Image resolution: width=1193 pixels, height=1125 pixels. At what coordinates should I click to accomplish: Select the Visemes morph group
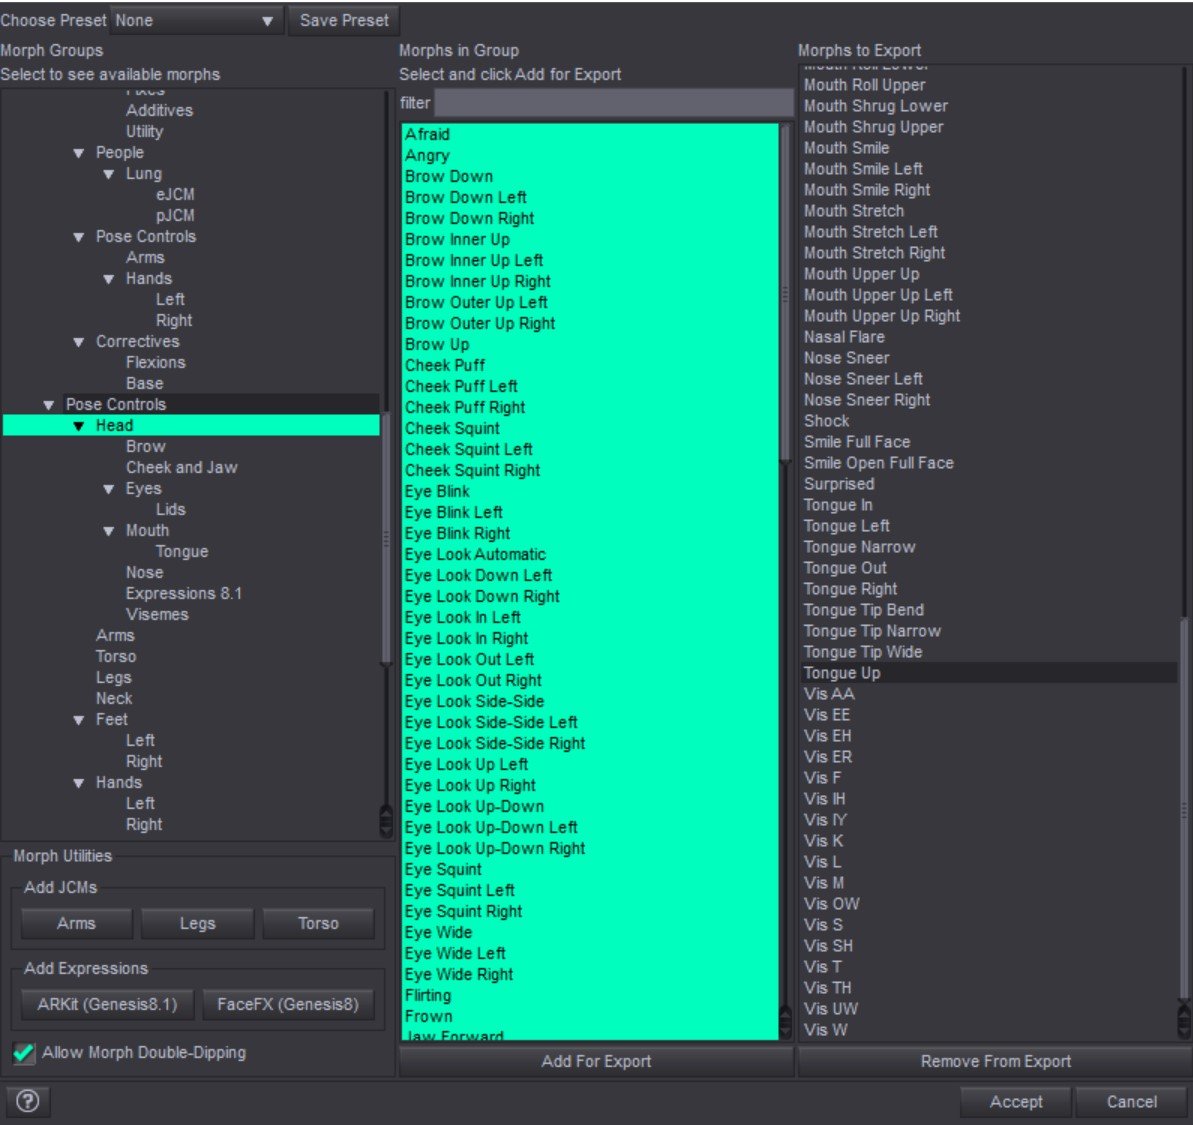point(157,615)
